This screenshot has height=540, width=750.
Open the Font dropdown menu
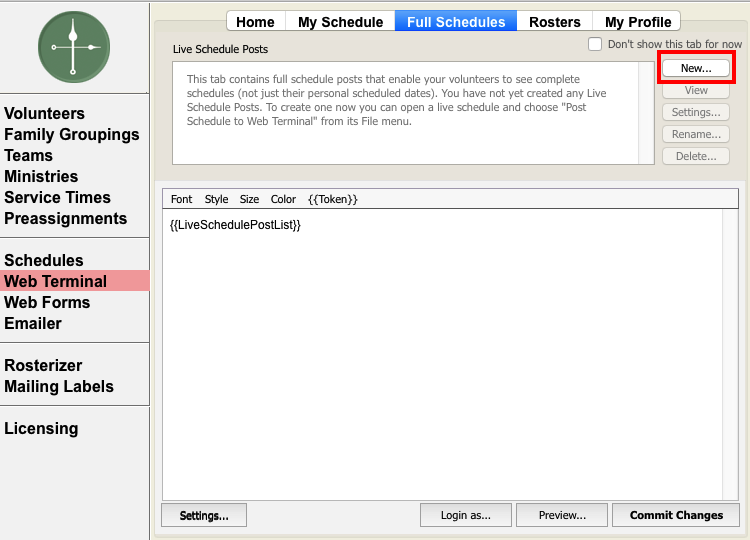click(x=181, y=199)
